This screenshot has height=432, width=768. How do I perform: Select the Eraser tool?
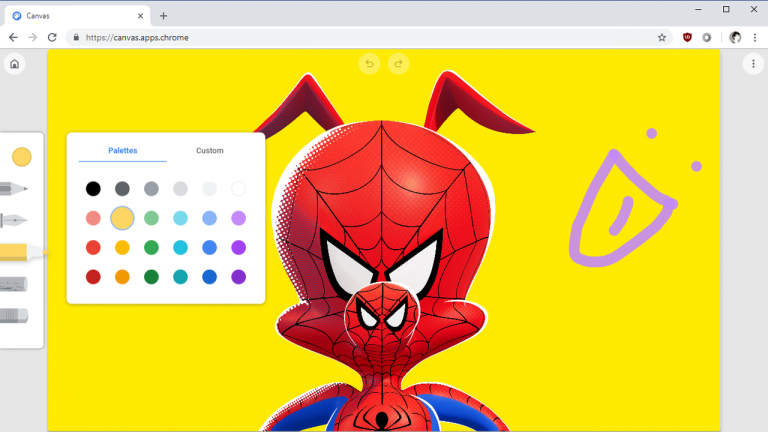14,316
